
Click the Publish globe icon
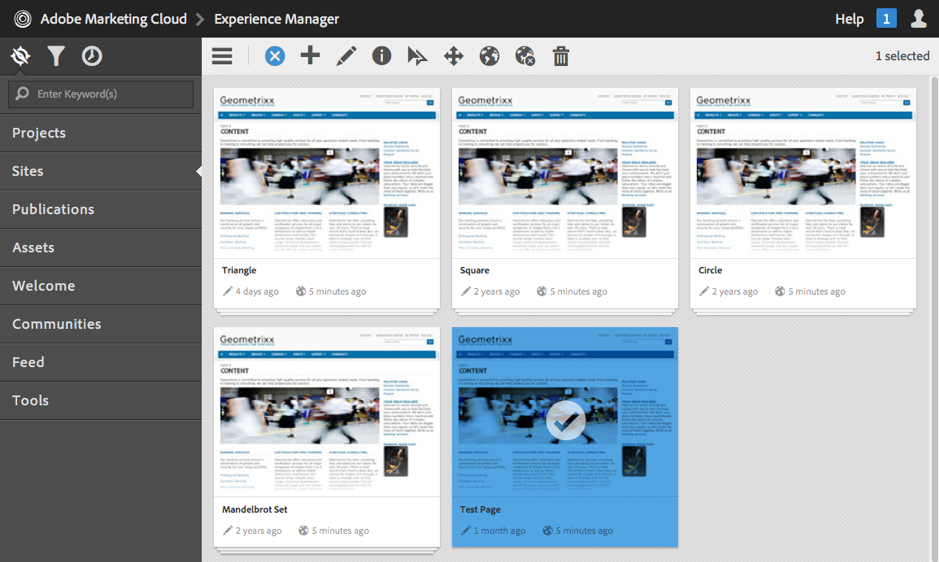[489, 56]
